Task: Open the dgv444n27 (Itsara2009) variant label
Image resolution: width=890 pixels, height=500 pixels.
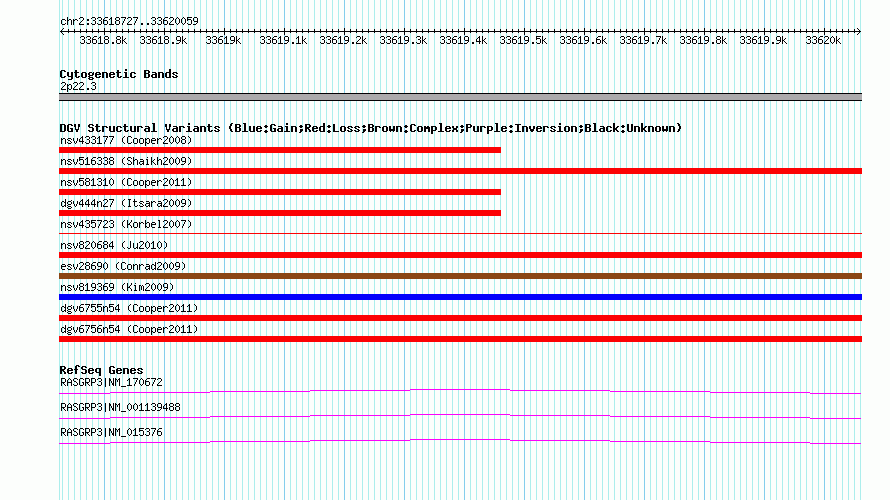Action: pos(126,203)
